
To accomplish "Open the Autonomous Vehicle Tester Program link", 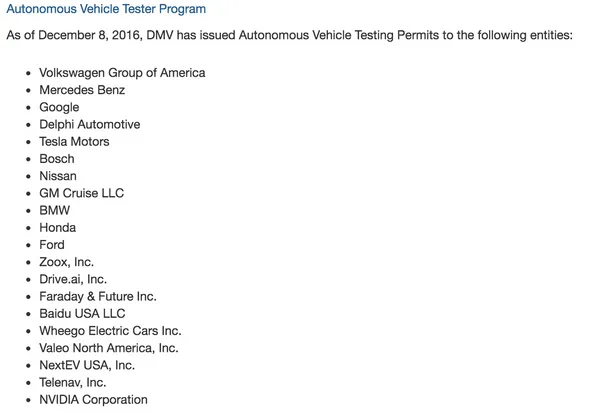I will [x=106, y=9].
